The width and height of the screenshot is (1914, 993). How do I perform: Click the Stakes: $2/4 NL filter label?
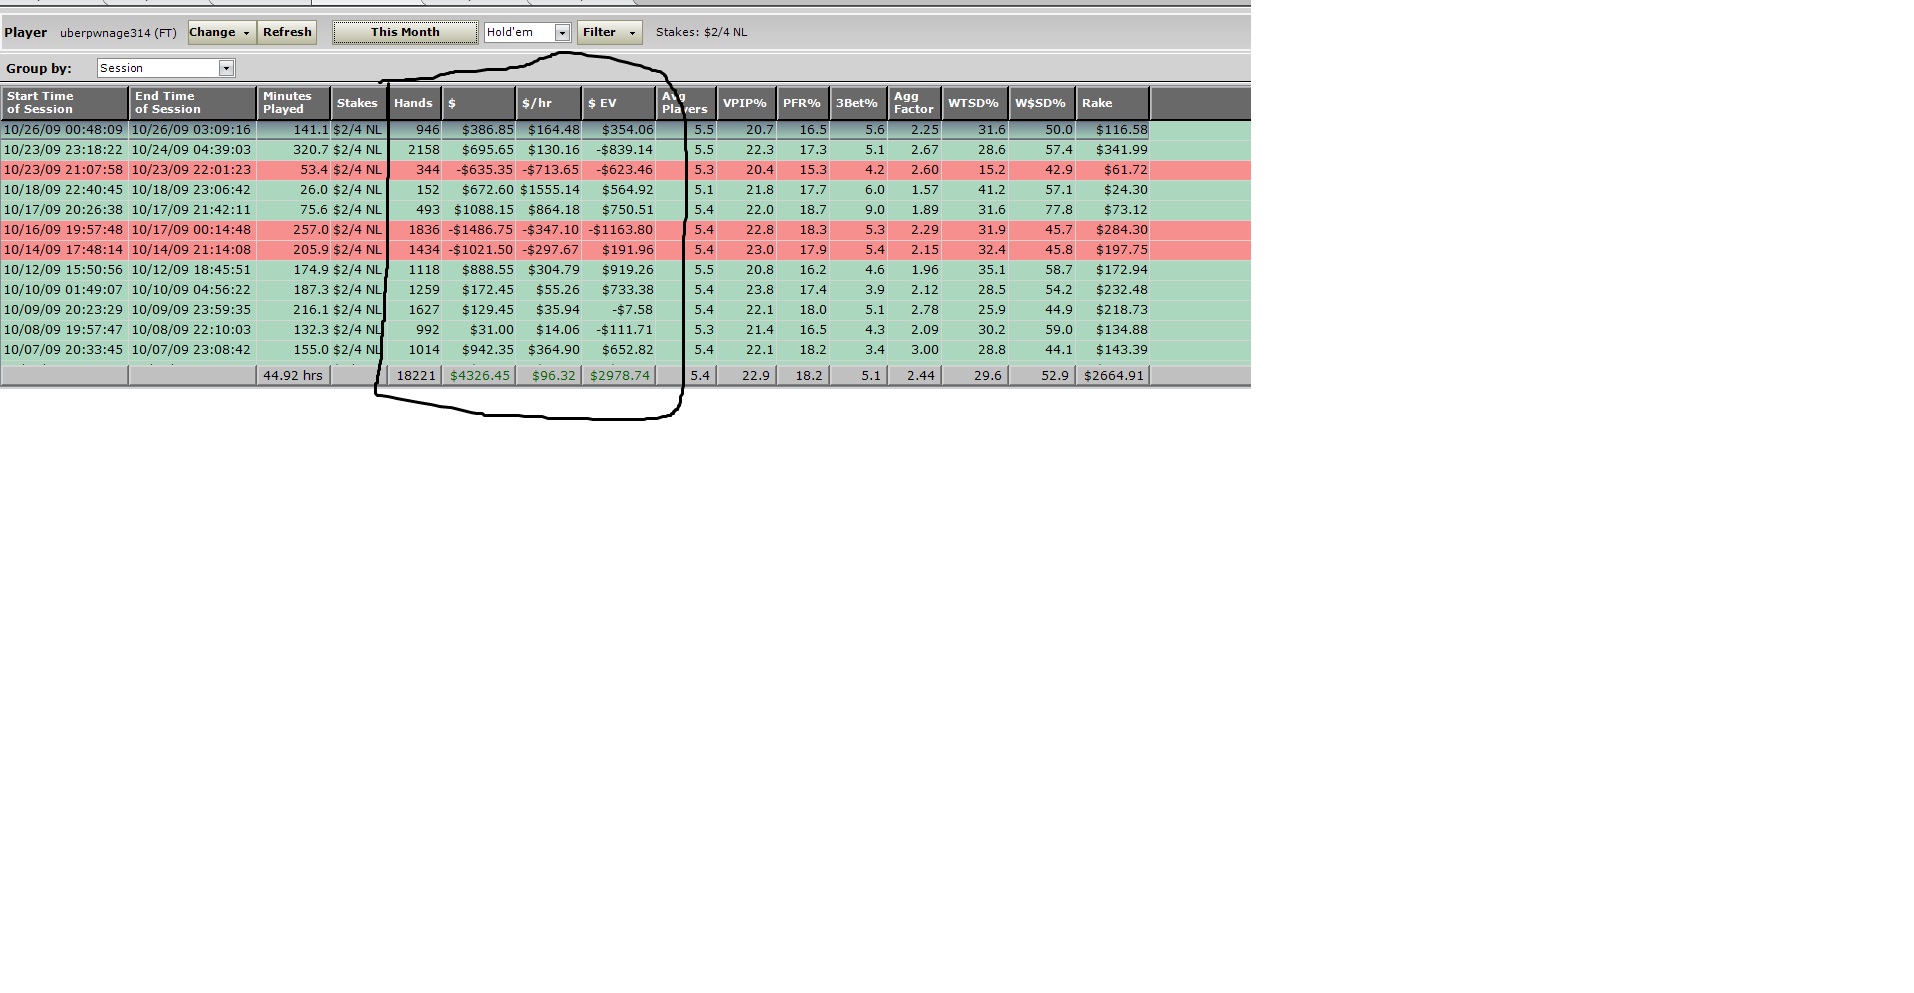pos(701,32)
